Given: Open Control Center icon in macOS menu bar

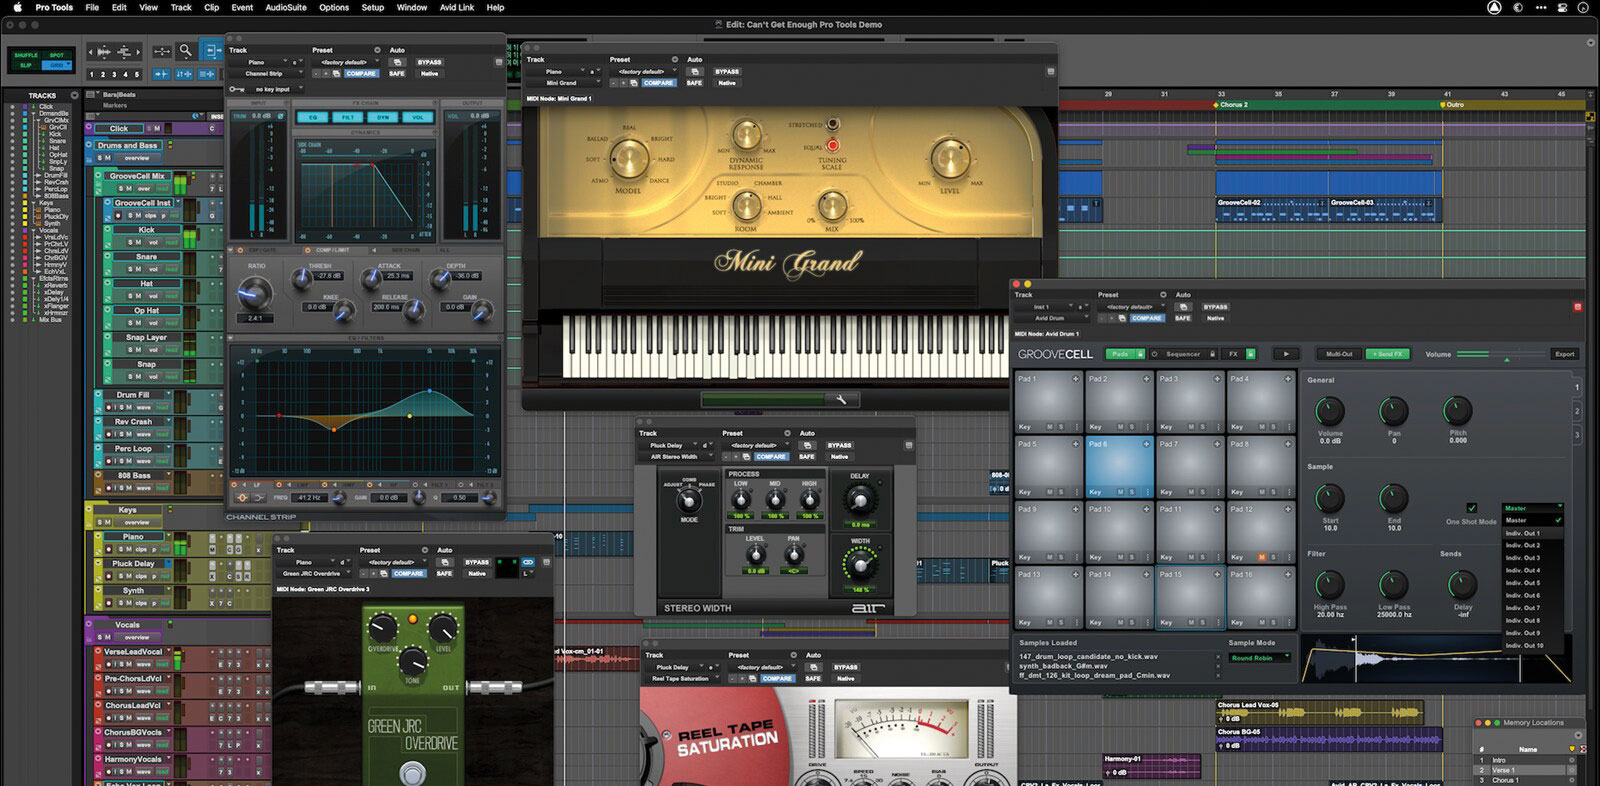Looking at the screenshot, I should 1564,7.
